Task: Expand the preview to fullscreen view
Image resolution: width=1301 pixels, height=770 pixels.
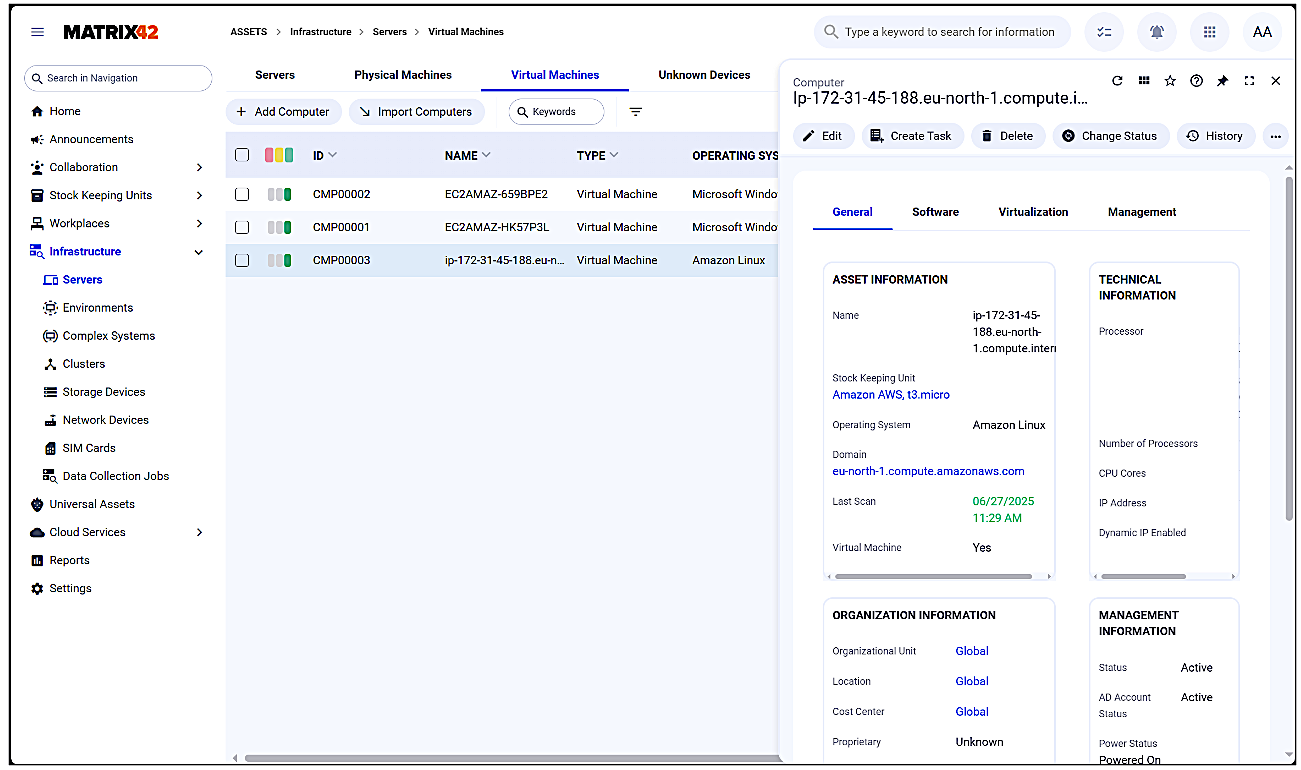Action: tap(1249, 81)
